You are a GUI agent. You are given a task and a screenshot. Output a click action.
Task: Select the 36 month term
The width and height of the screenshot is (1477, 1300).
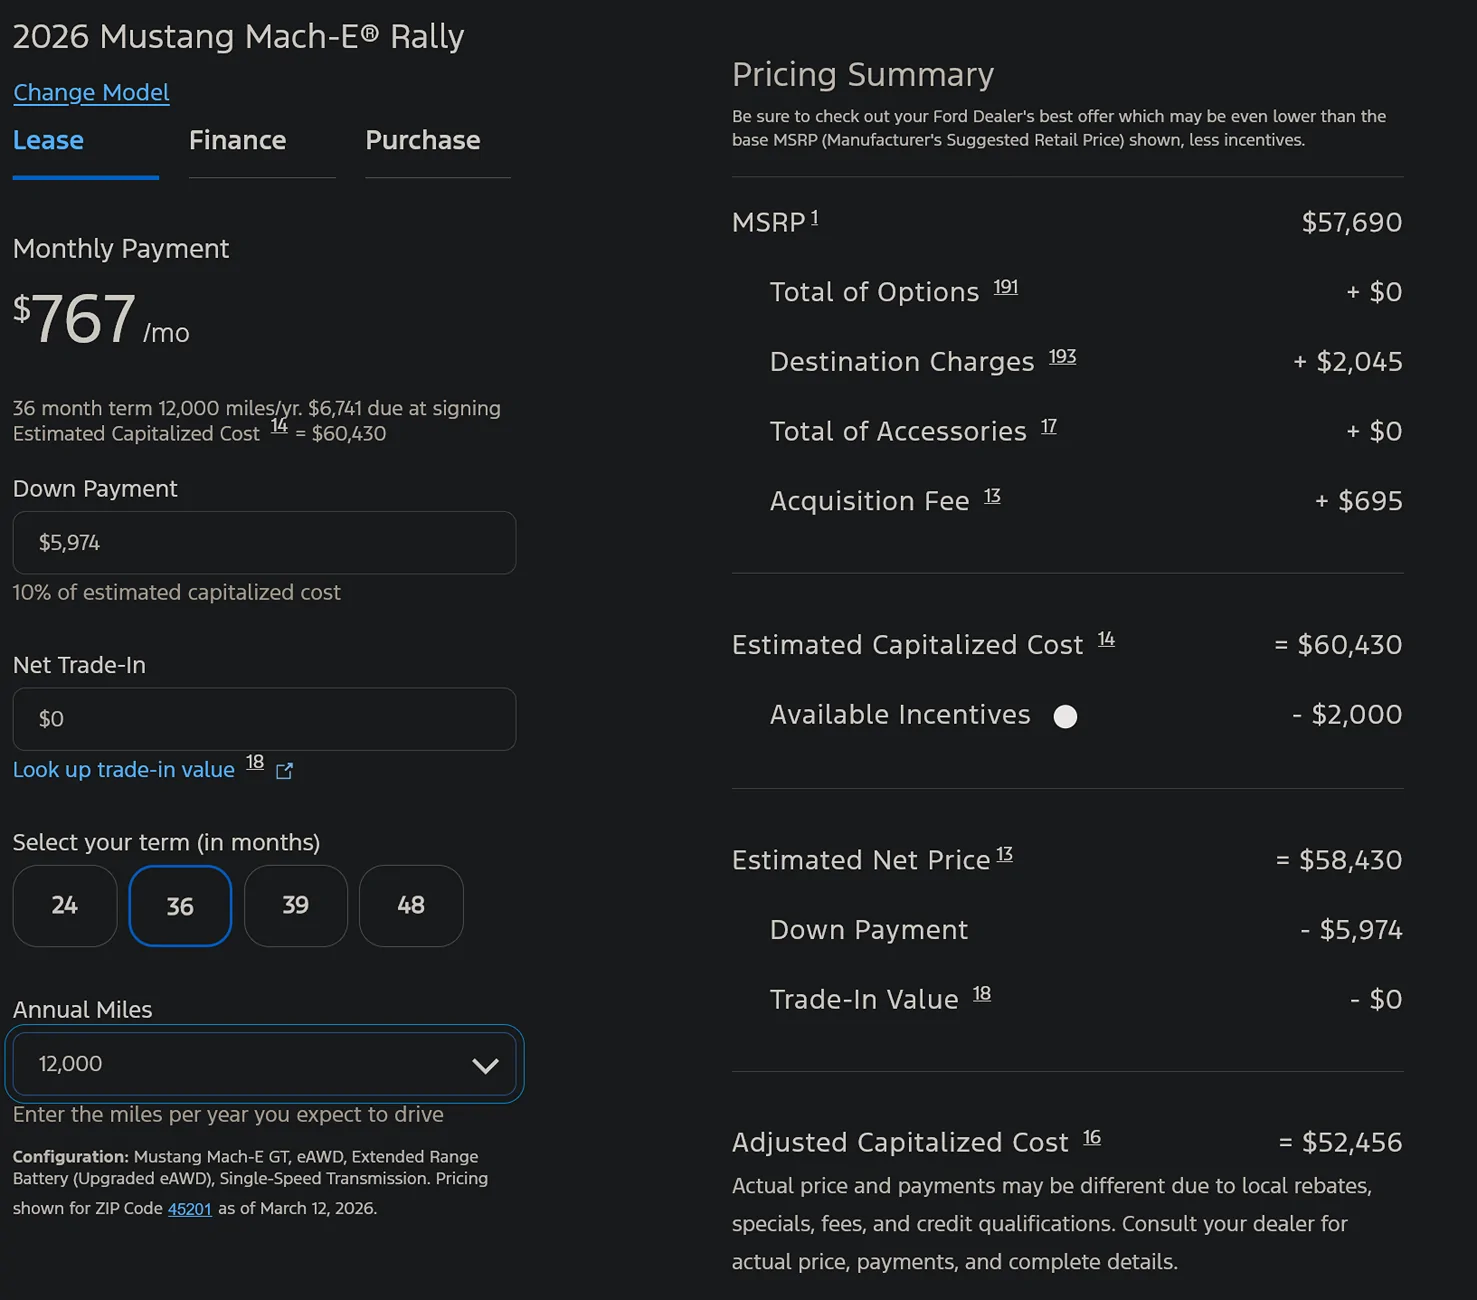(x=180, y=906)
